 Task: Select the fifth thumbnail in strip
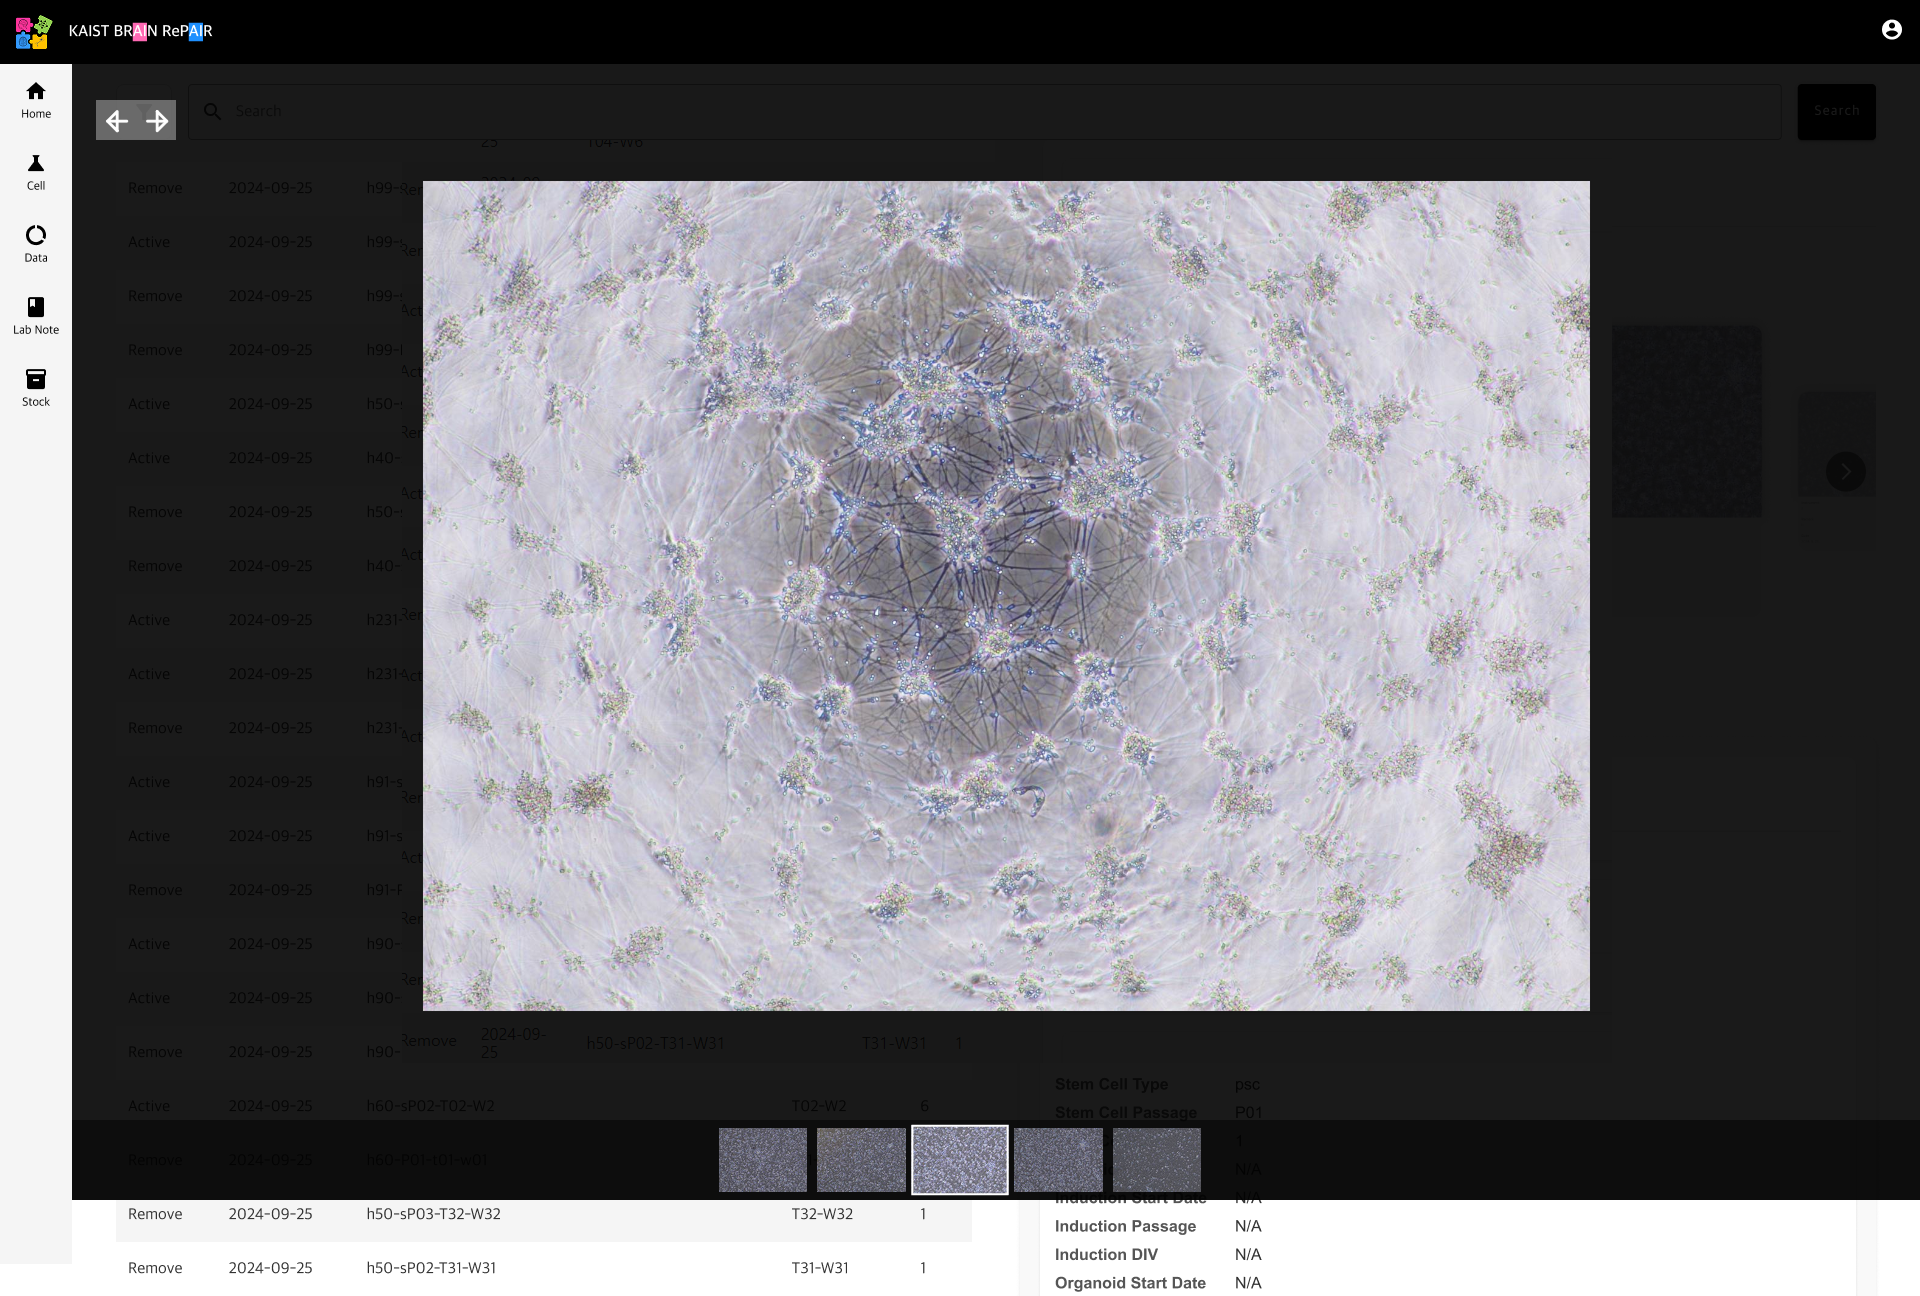point(1156,1160)
